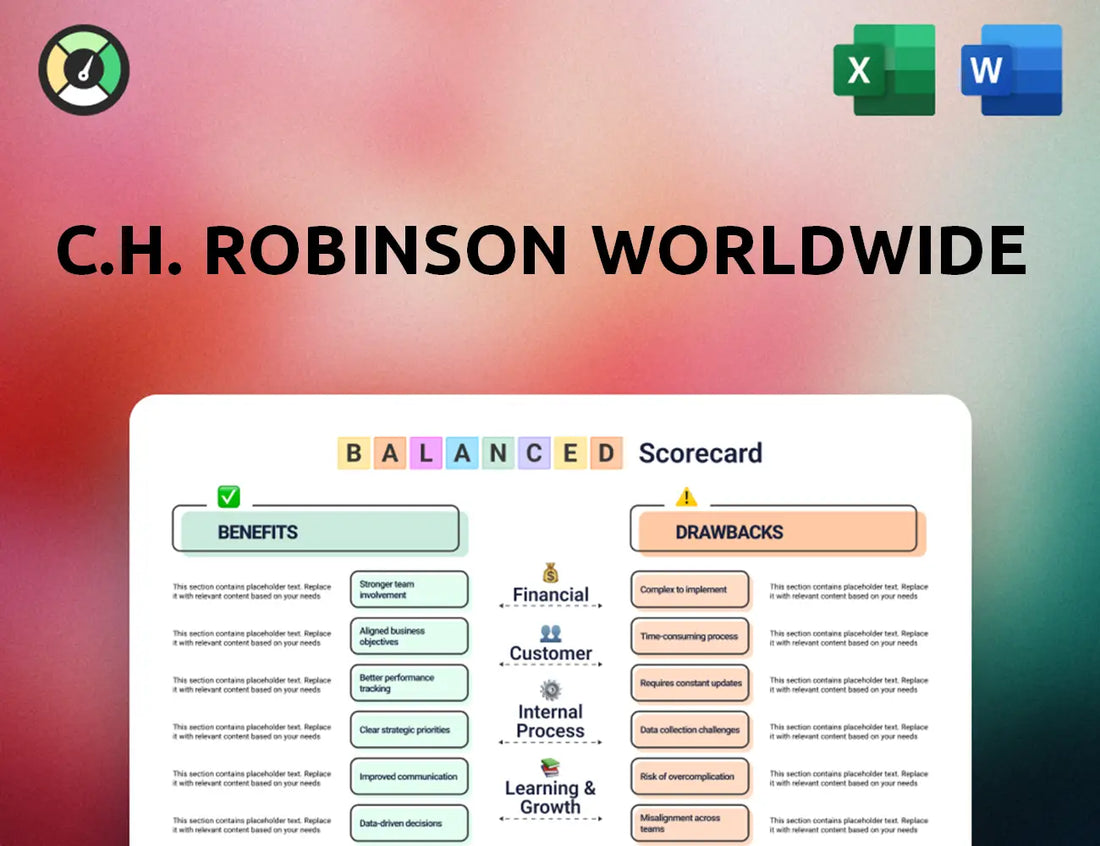Select the DRAWBACKS header box

pos(777,531)
